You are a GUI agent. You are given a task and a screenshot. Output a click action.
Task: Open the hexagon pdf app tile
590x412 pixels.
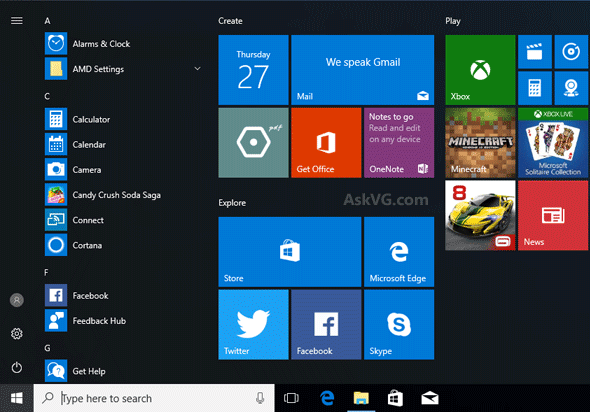tap(253, 143)
